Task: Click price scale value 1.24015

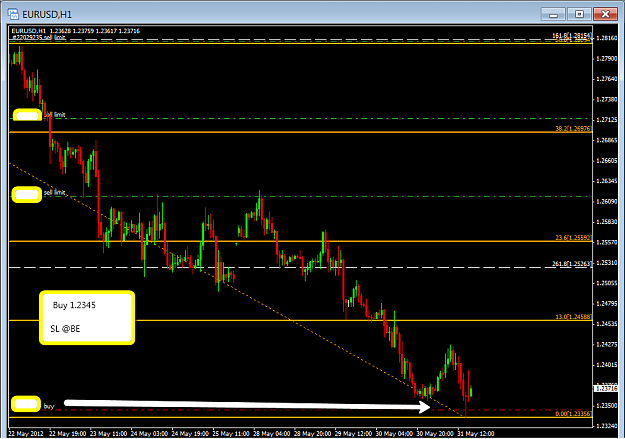Action: tap(606, 365)
